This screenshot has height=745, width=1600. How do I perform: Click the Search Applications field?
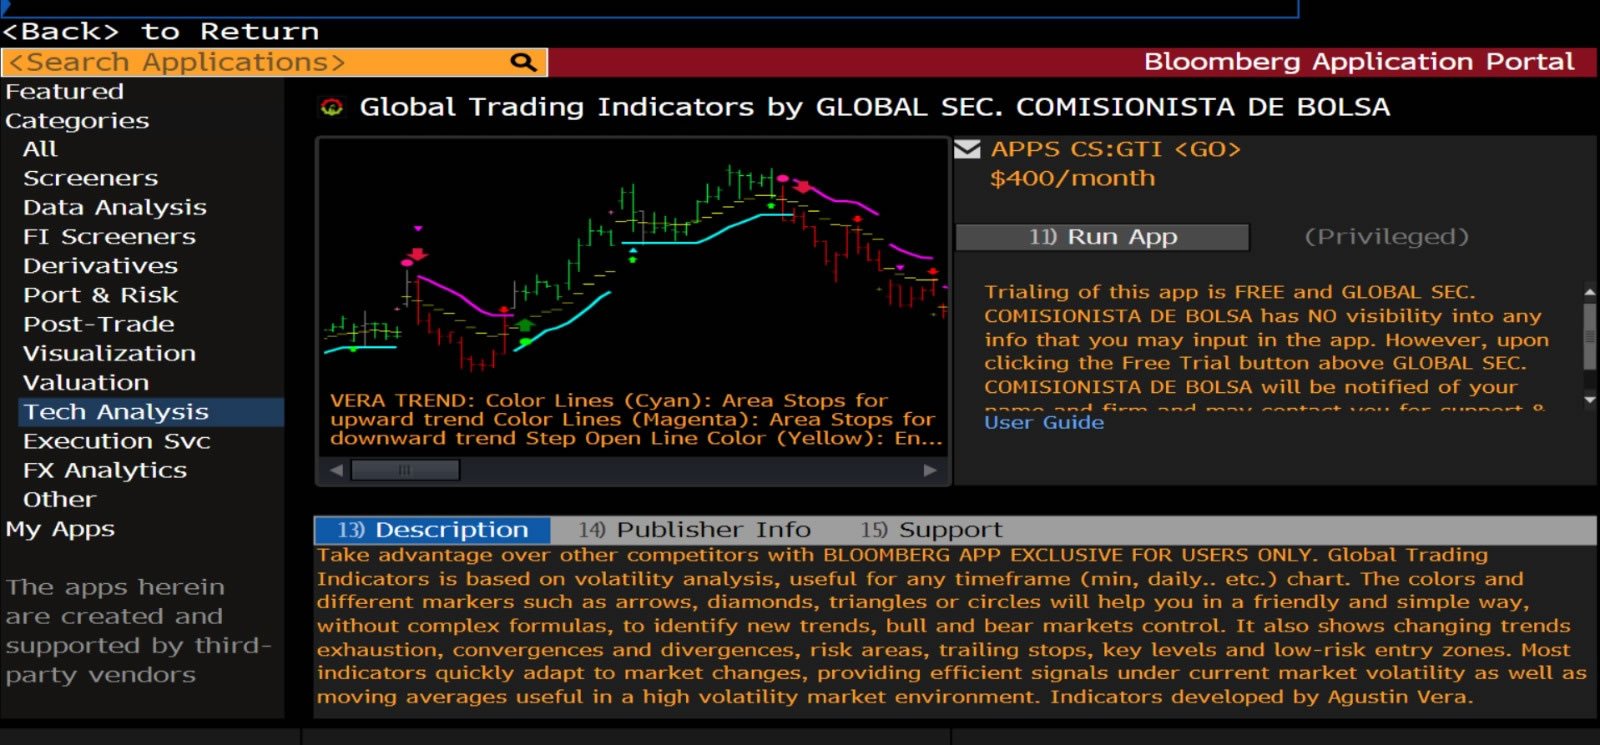pyautogui.click(x=274, y=62)
